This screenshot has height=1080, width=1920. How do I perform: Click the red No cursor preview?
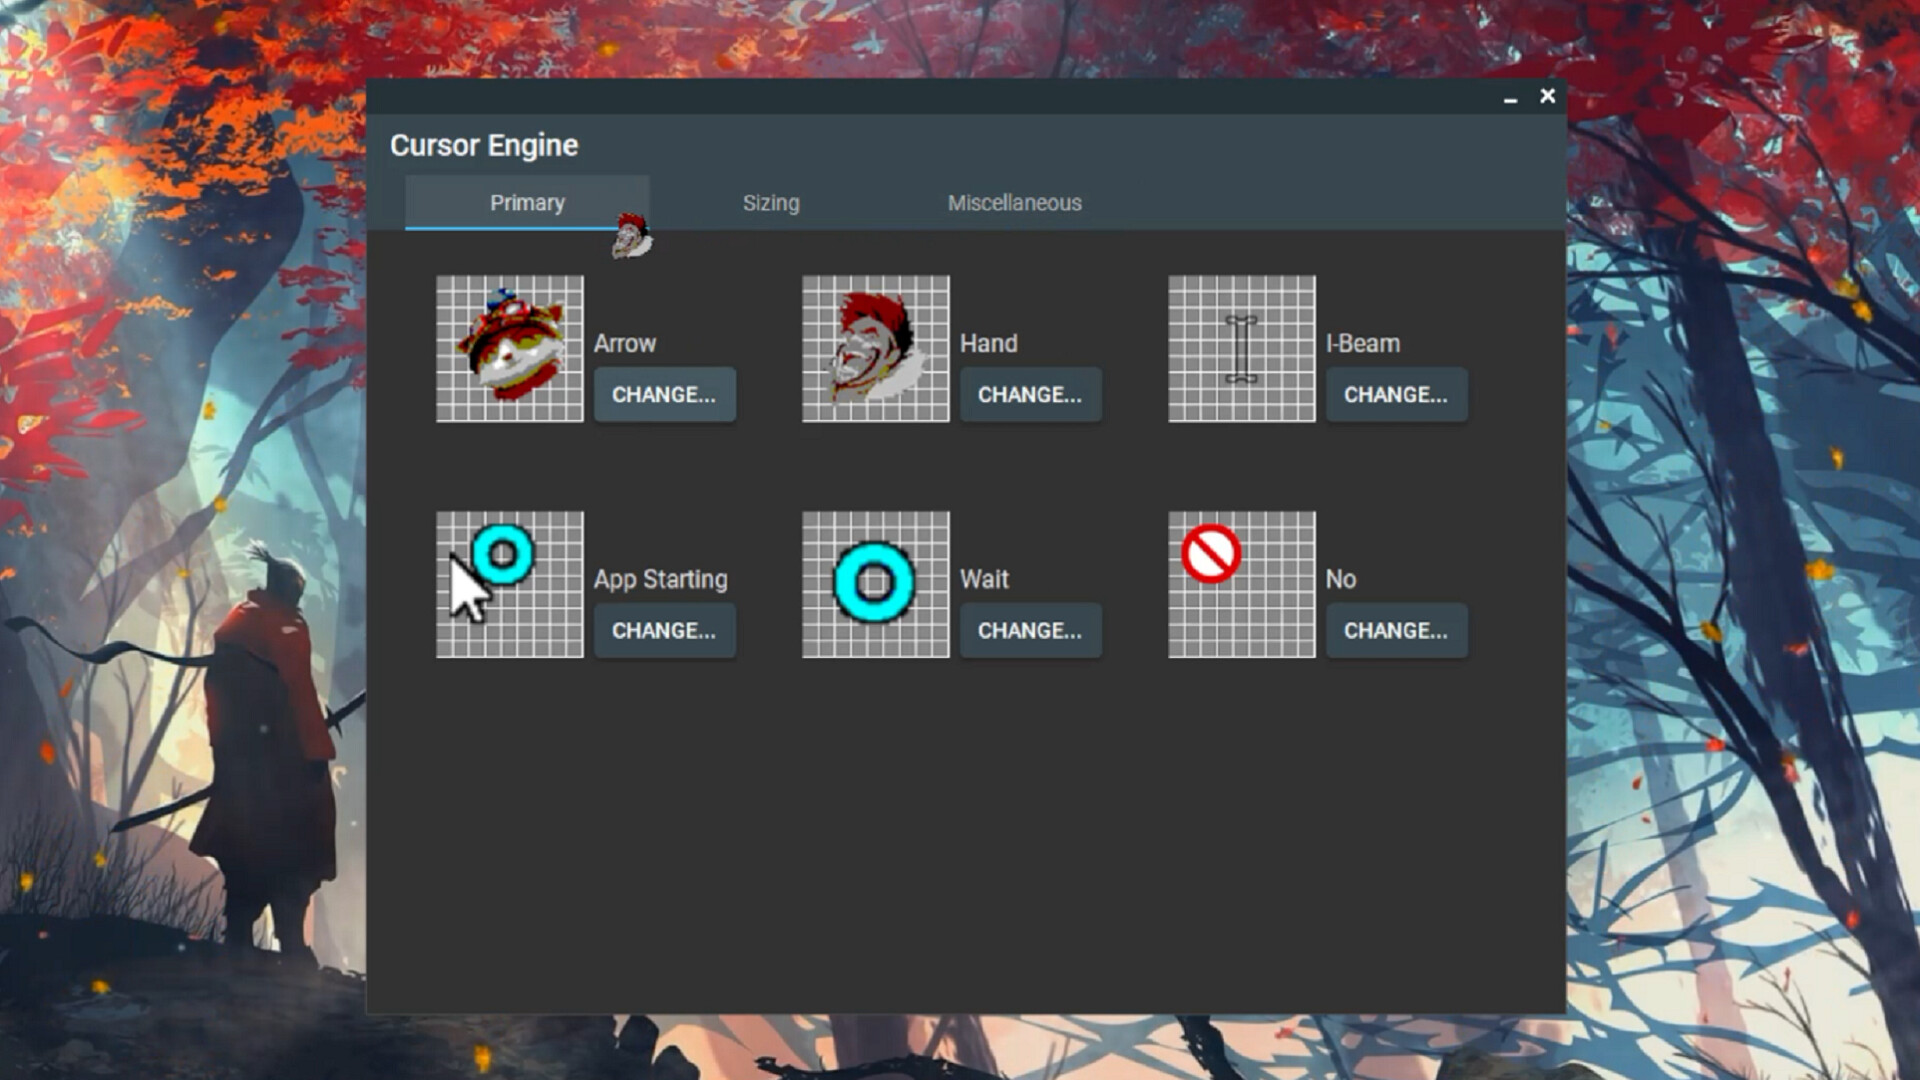(x=1241, y=584)
